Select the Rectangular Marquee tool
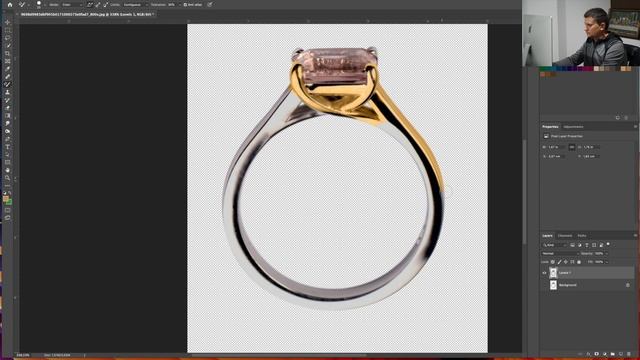Viewport: 640px width, 360px height. (7, 30)
